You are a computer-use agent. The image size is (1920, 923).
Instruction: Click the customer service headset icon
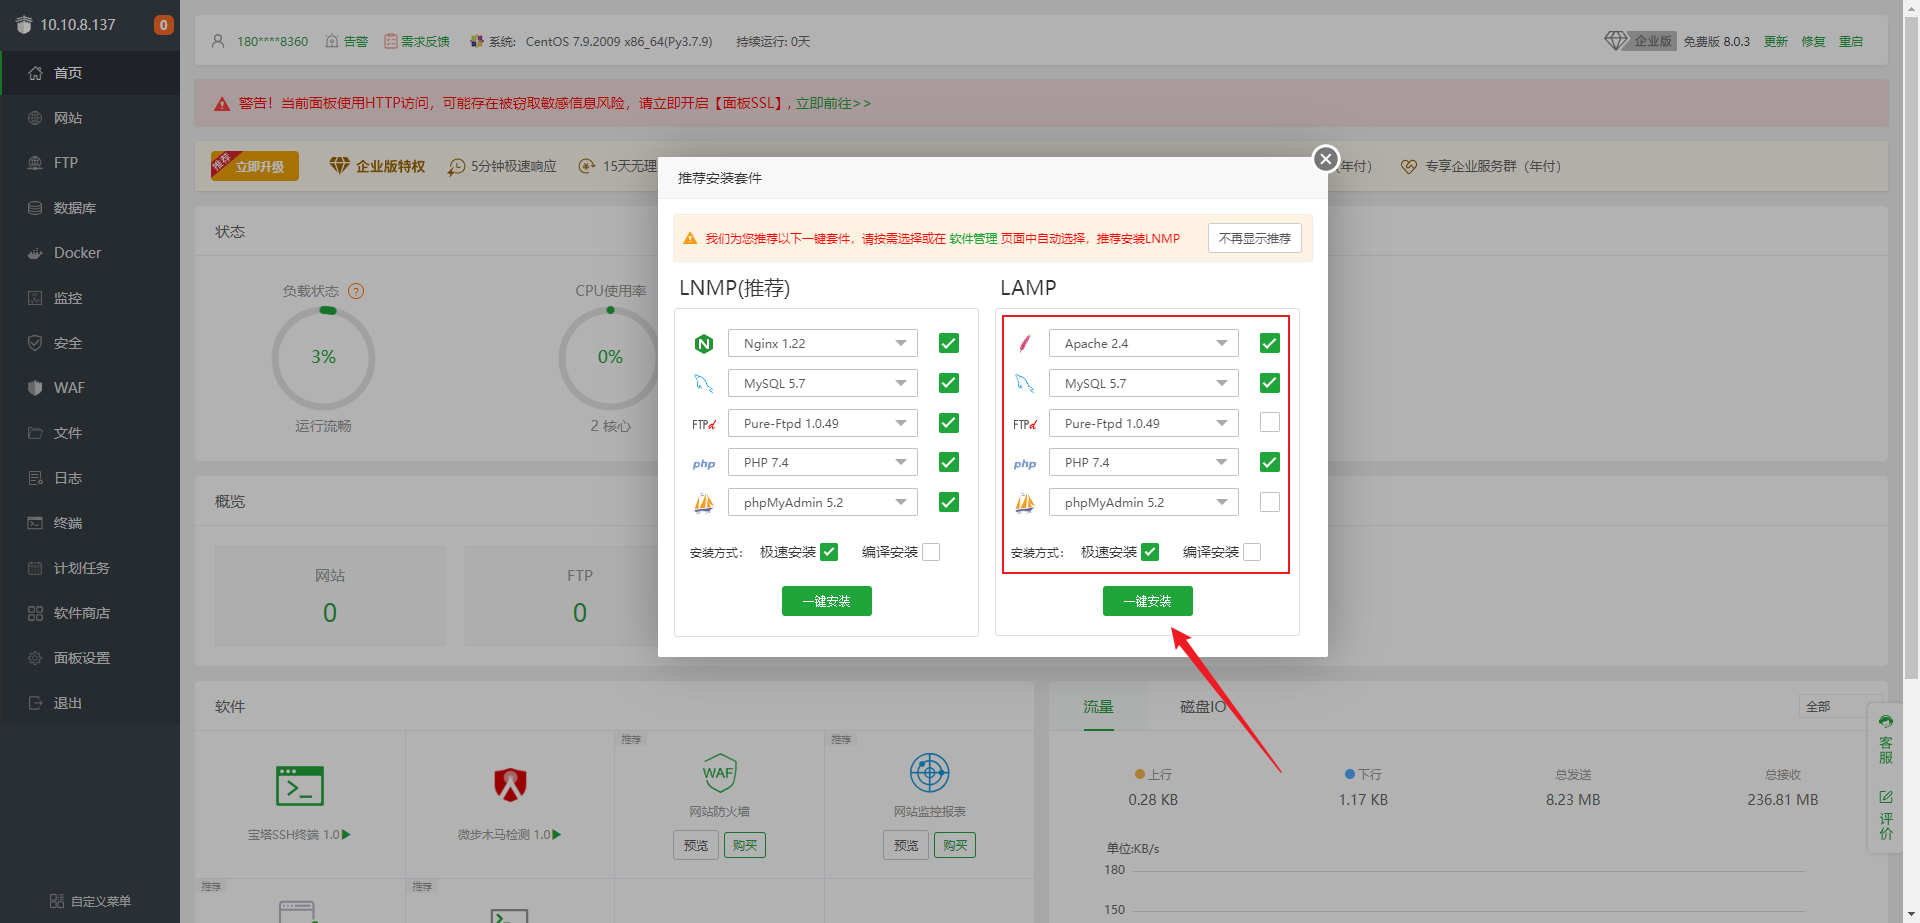pyautogui.click(x=1886, y=721)
